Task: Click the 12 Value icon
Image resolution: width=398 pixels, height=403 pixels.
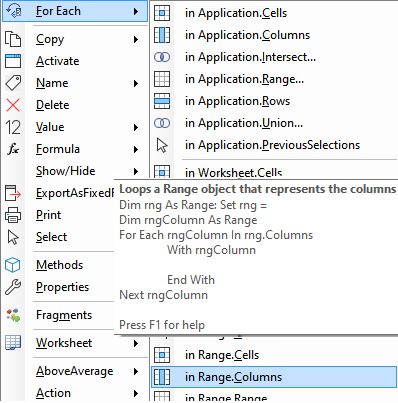Action: click(x=13, y=127)
